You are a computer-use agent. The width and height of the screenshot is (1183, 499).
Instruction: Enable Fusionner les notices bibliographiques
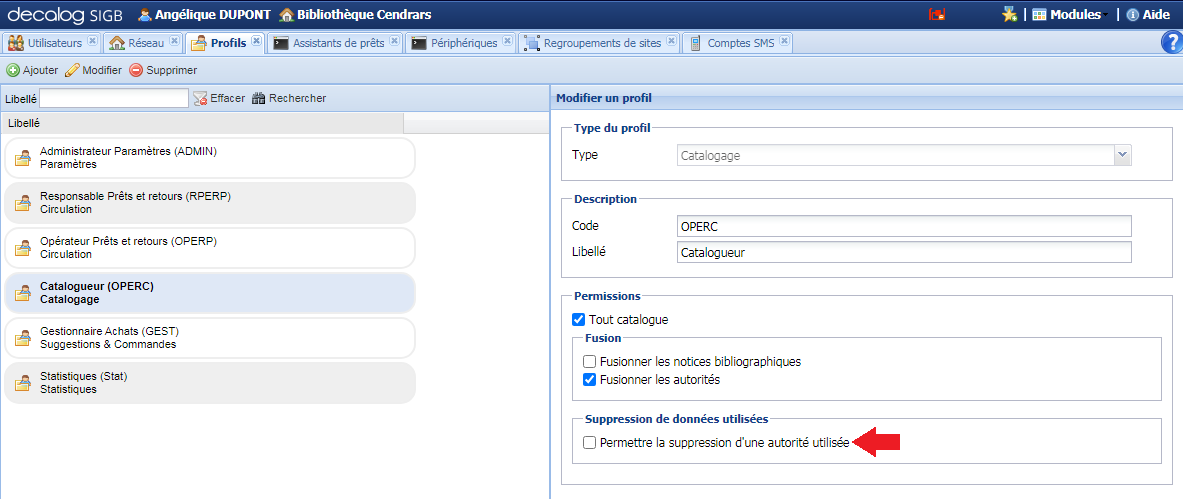590,362
